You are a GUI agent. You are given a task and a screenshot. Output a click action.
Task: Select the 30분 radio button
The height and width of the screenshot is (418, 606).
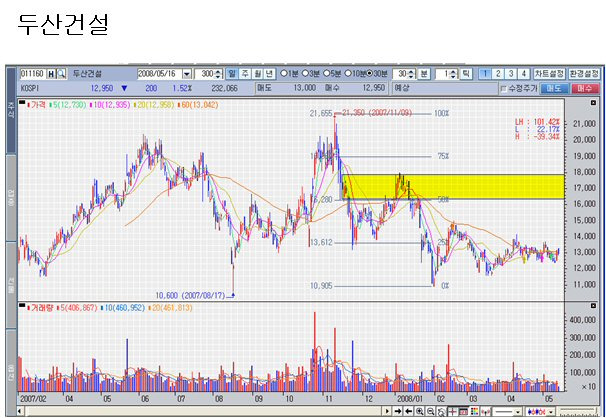click(x=370, y=73)
